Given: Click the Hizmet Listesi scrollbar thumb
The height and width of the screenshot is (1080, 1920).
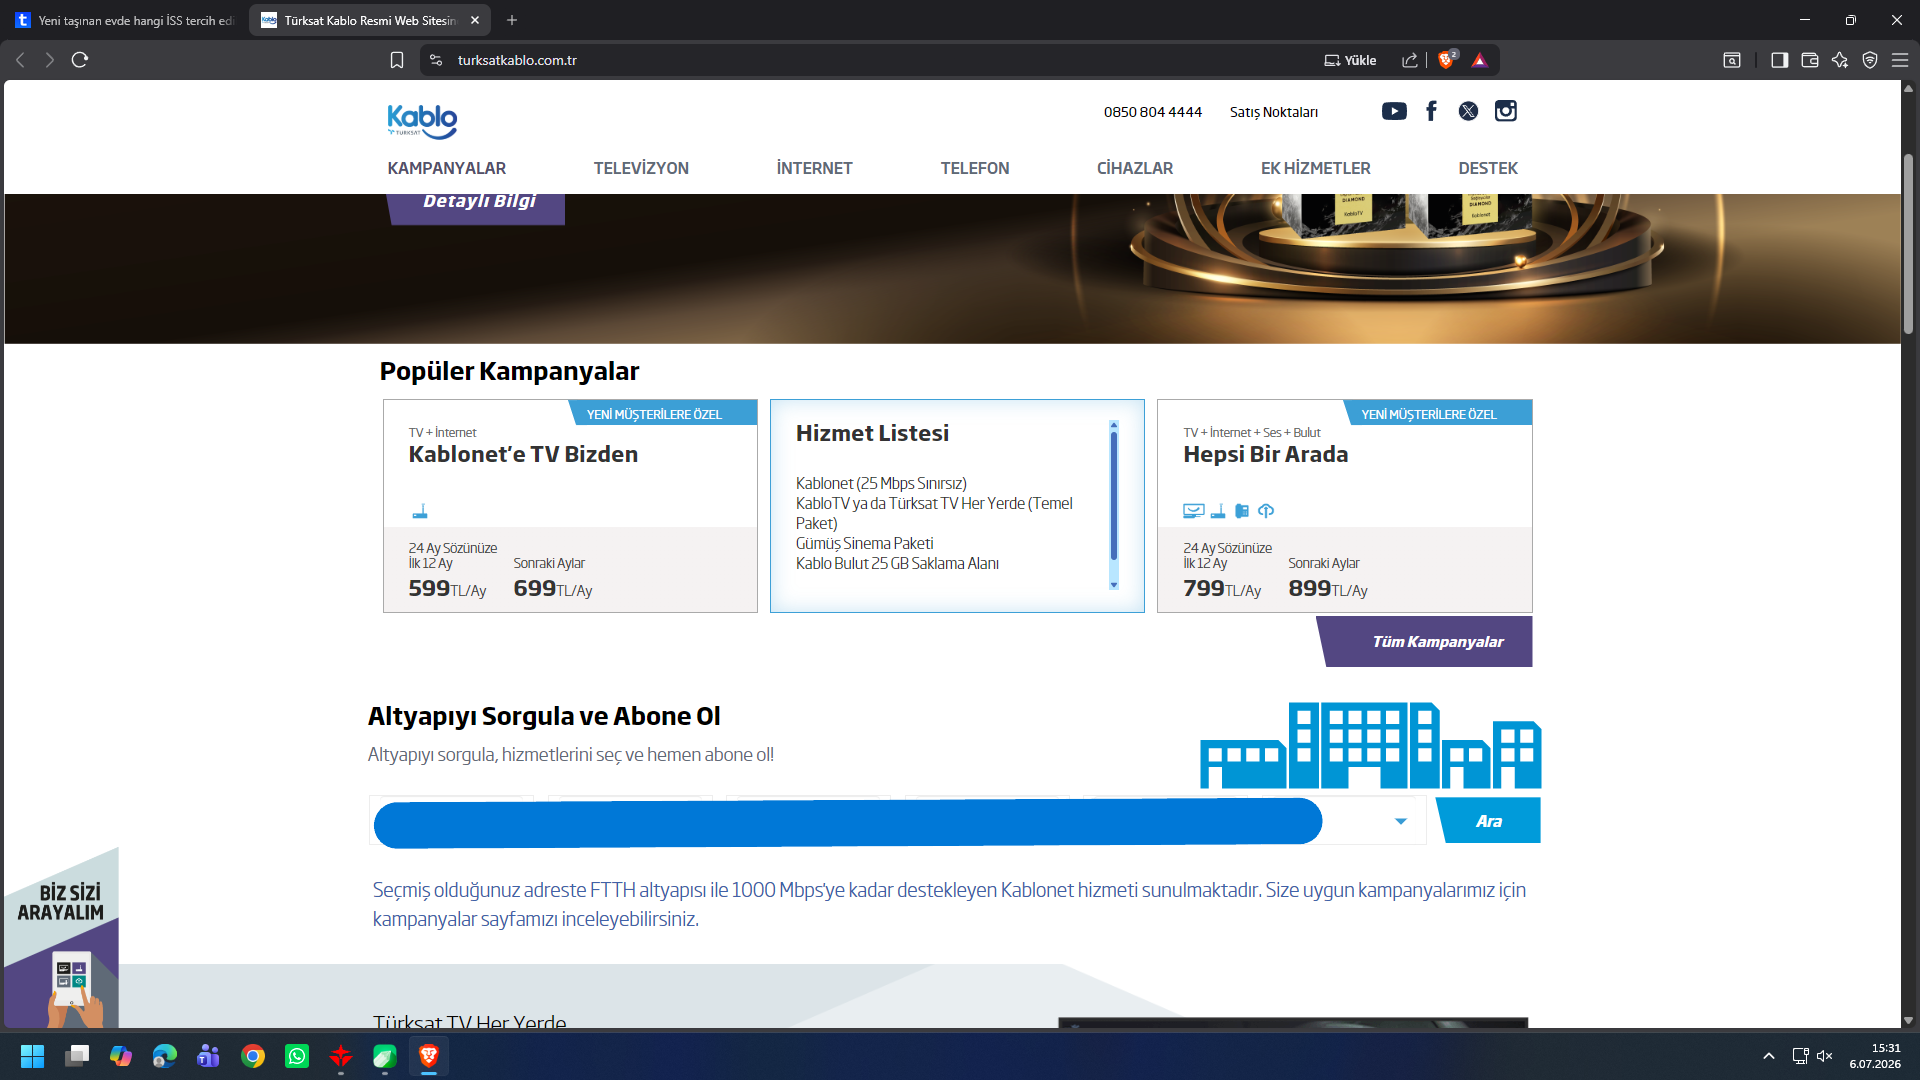Looking at the screenshot, I should click(1114, 495).
